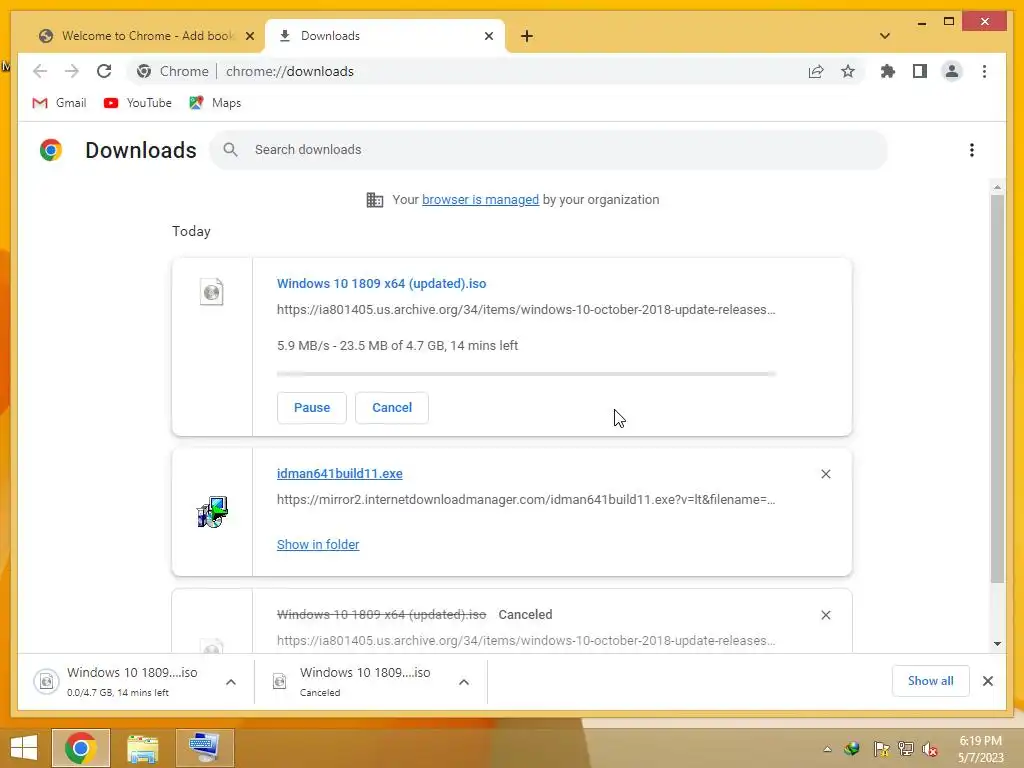Click the share page icon in address bar
The height and width of the screenshot is (768, 1024).
click(x=816, y=71)
